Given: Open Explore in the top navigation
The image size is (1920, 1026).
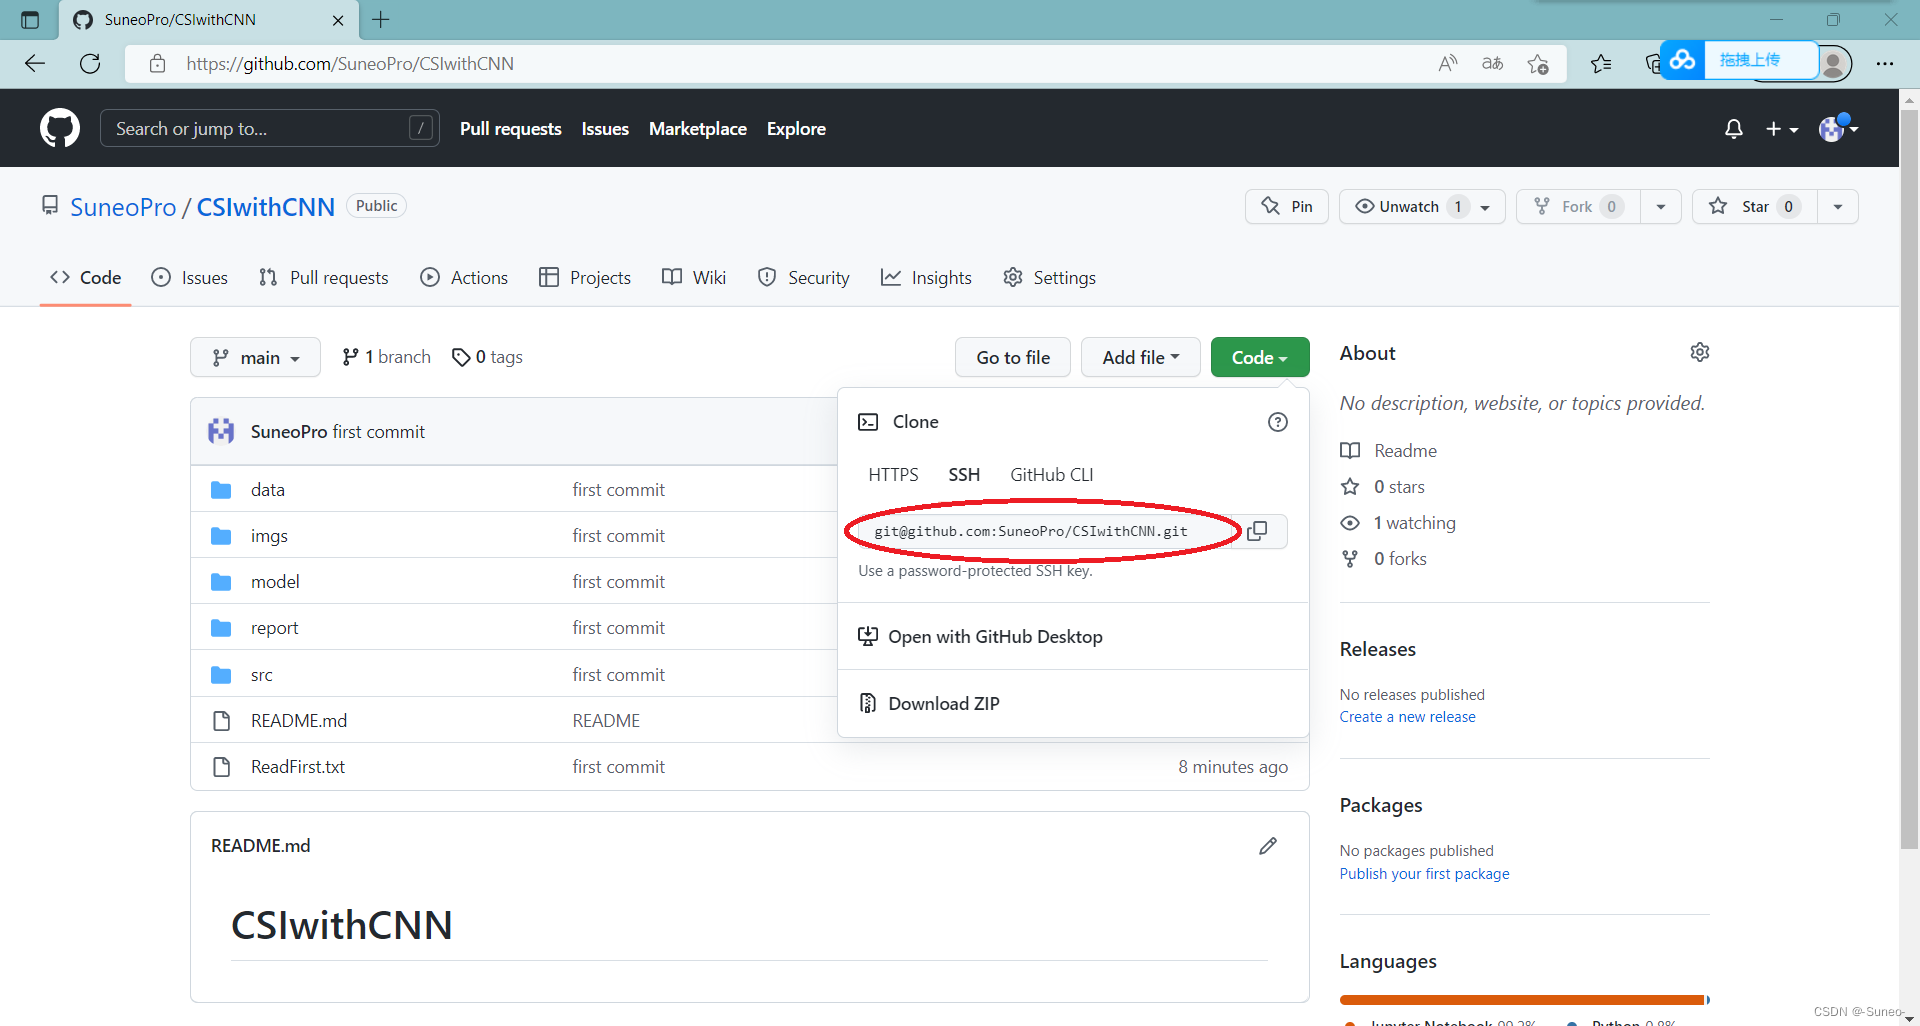Looking at the screenshot, I should click(796, 129).
